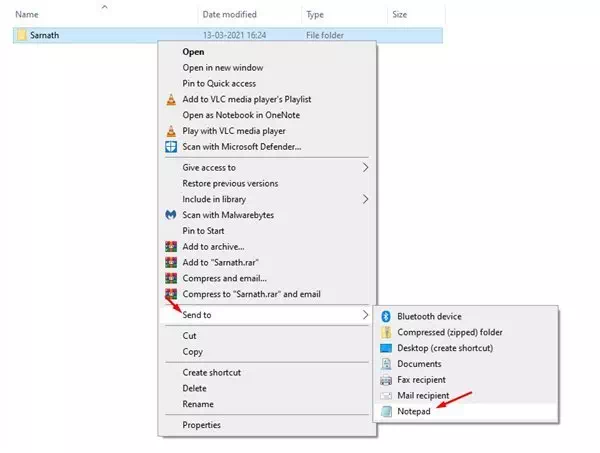Select the Sarnath folder name
Viewport: 600px width, 453px height.
pyautogui.click(x=44, y=35)
